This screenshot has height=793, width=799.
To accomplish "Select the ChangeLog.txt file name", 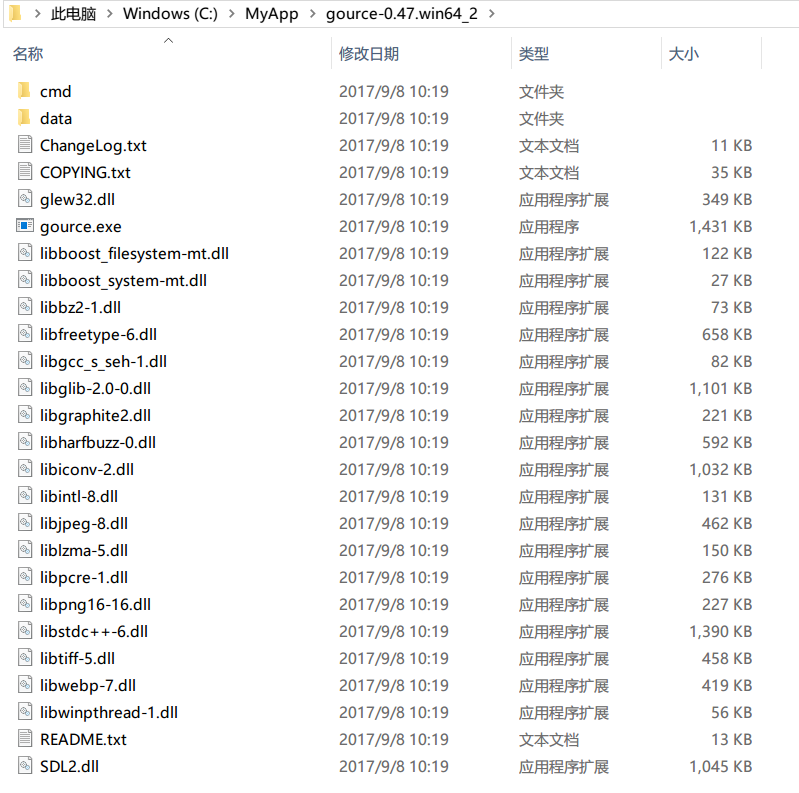I will click(x=93, y=145).
